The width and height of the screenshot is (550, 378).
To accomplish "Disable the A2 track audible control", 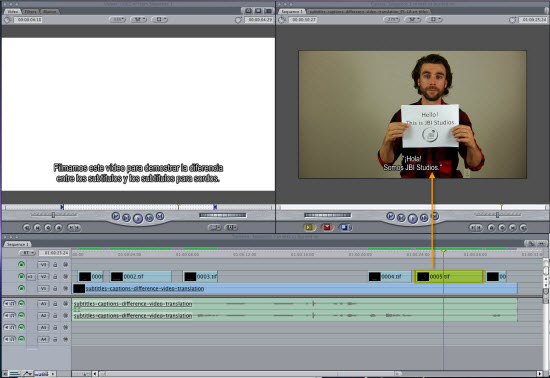I will coord(21,315).
